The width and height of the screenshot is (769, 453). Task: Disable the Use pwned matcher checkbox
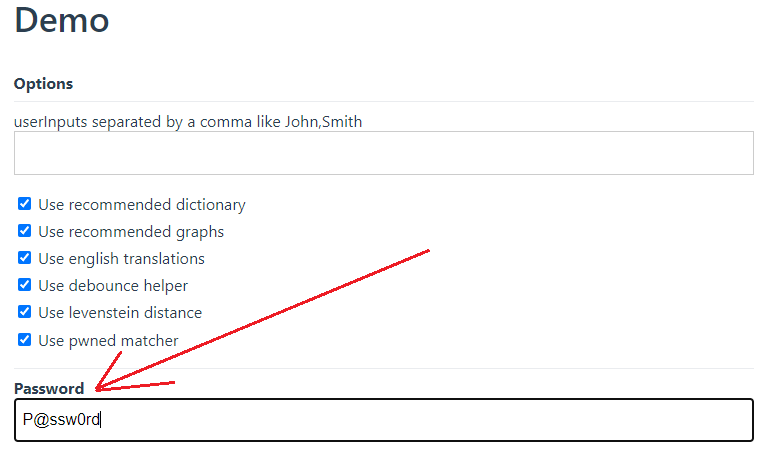point(25,340)
